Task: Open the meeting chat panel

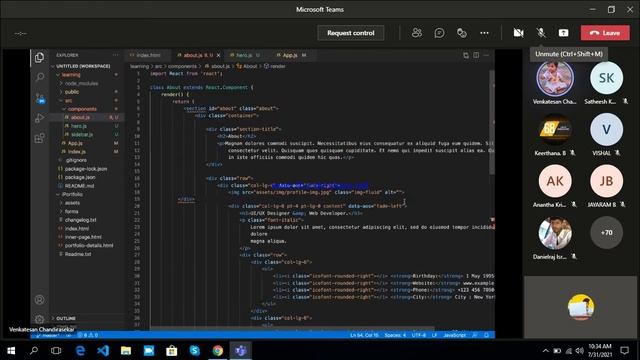Action: click(x=439, y=33)
